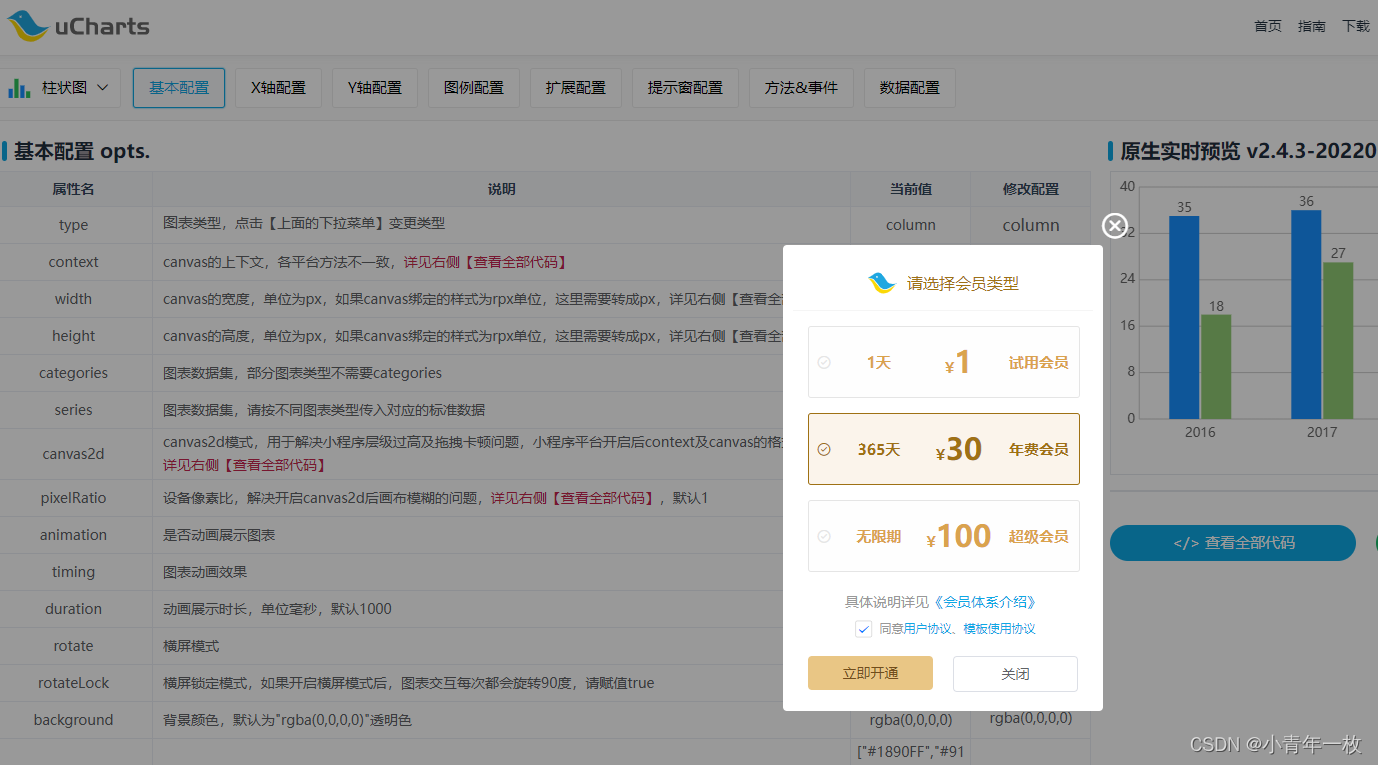Click the 修改配置 column header
The width and height of the screenshot is (1378, 765).
coord(1031,189)
